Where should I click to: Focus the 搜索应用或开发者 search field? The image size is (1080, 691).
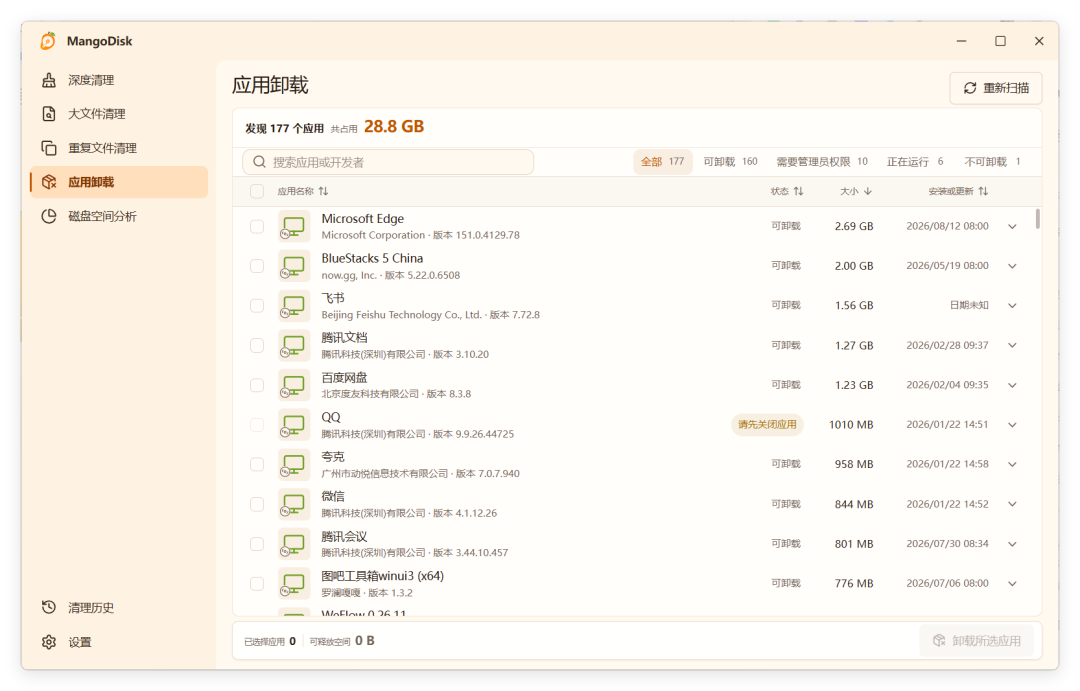point(388,162)
